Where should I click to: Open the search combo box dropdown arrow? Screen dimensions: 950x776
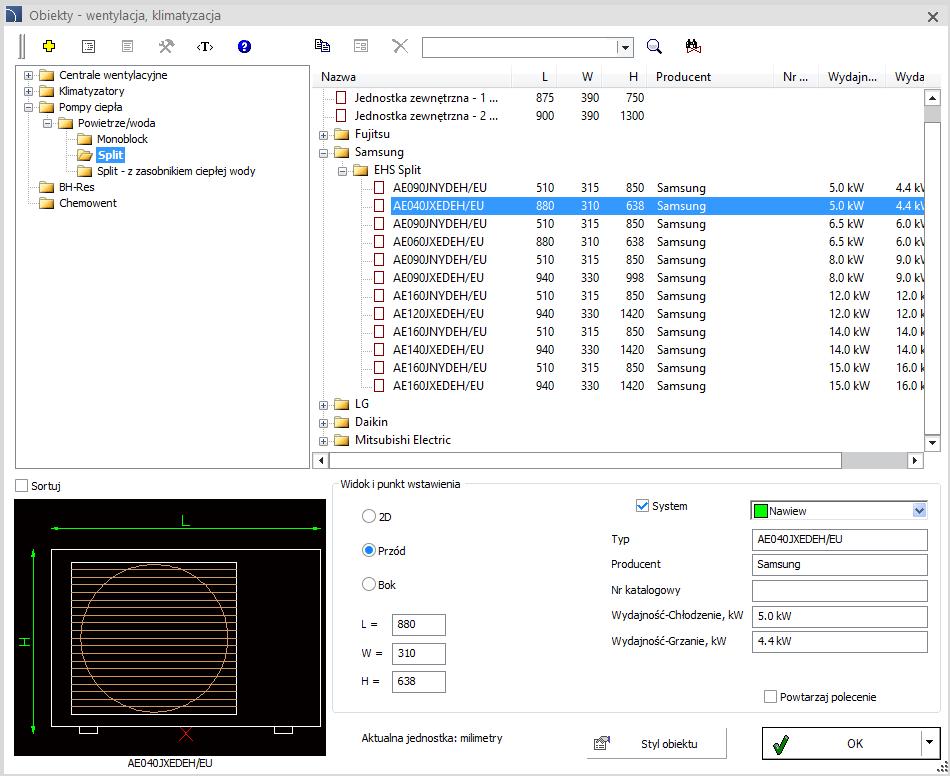pyautogui.click(x=625, y=47)
